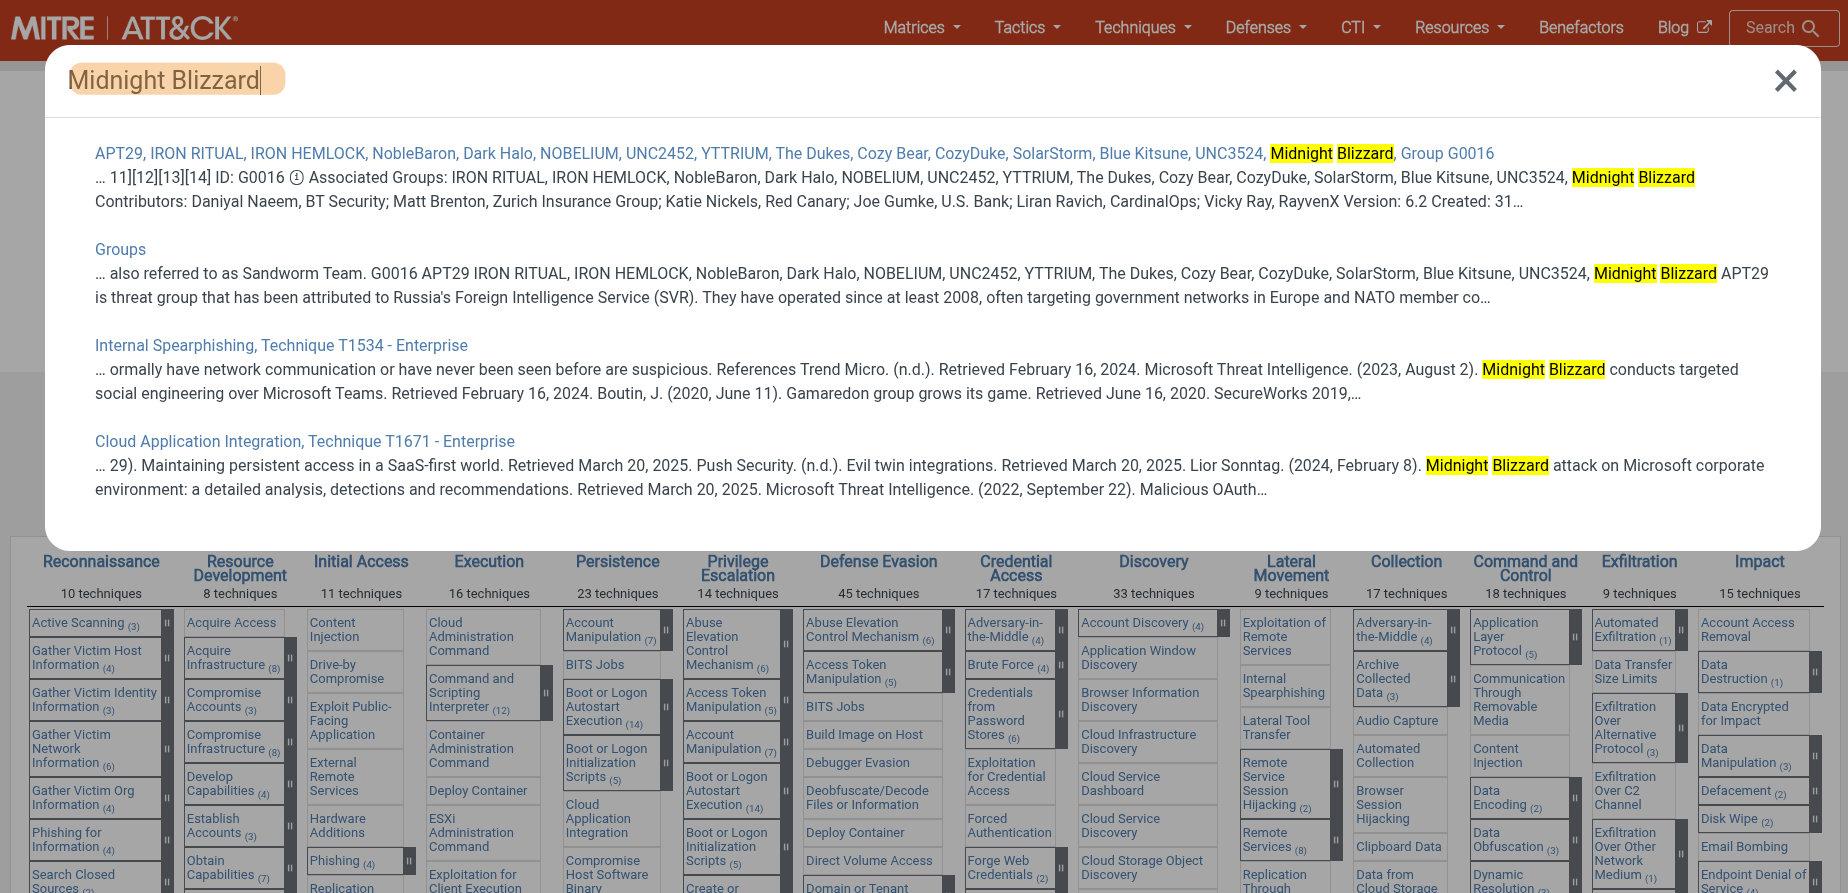This screenshot has height=893, width=1848.
Task: Click the Search magnifier icon in navbar
Action: [x=1810, y=28]
